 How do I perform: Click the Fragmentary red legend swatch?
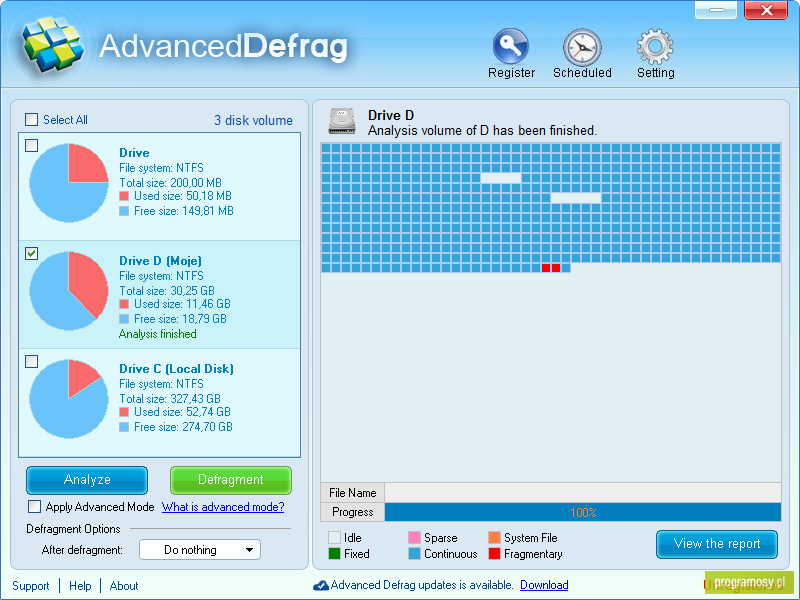point(494,554)
